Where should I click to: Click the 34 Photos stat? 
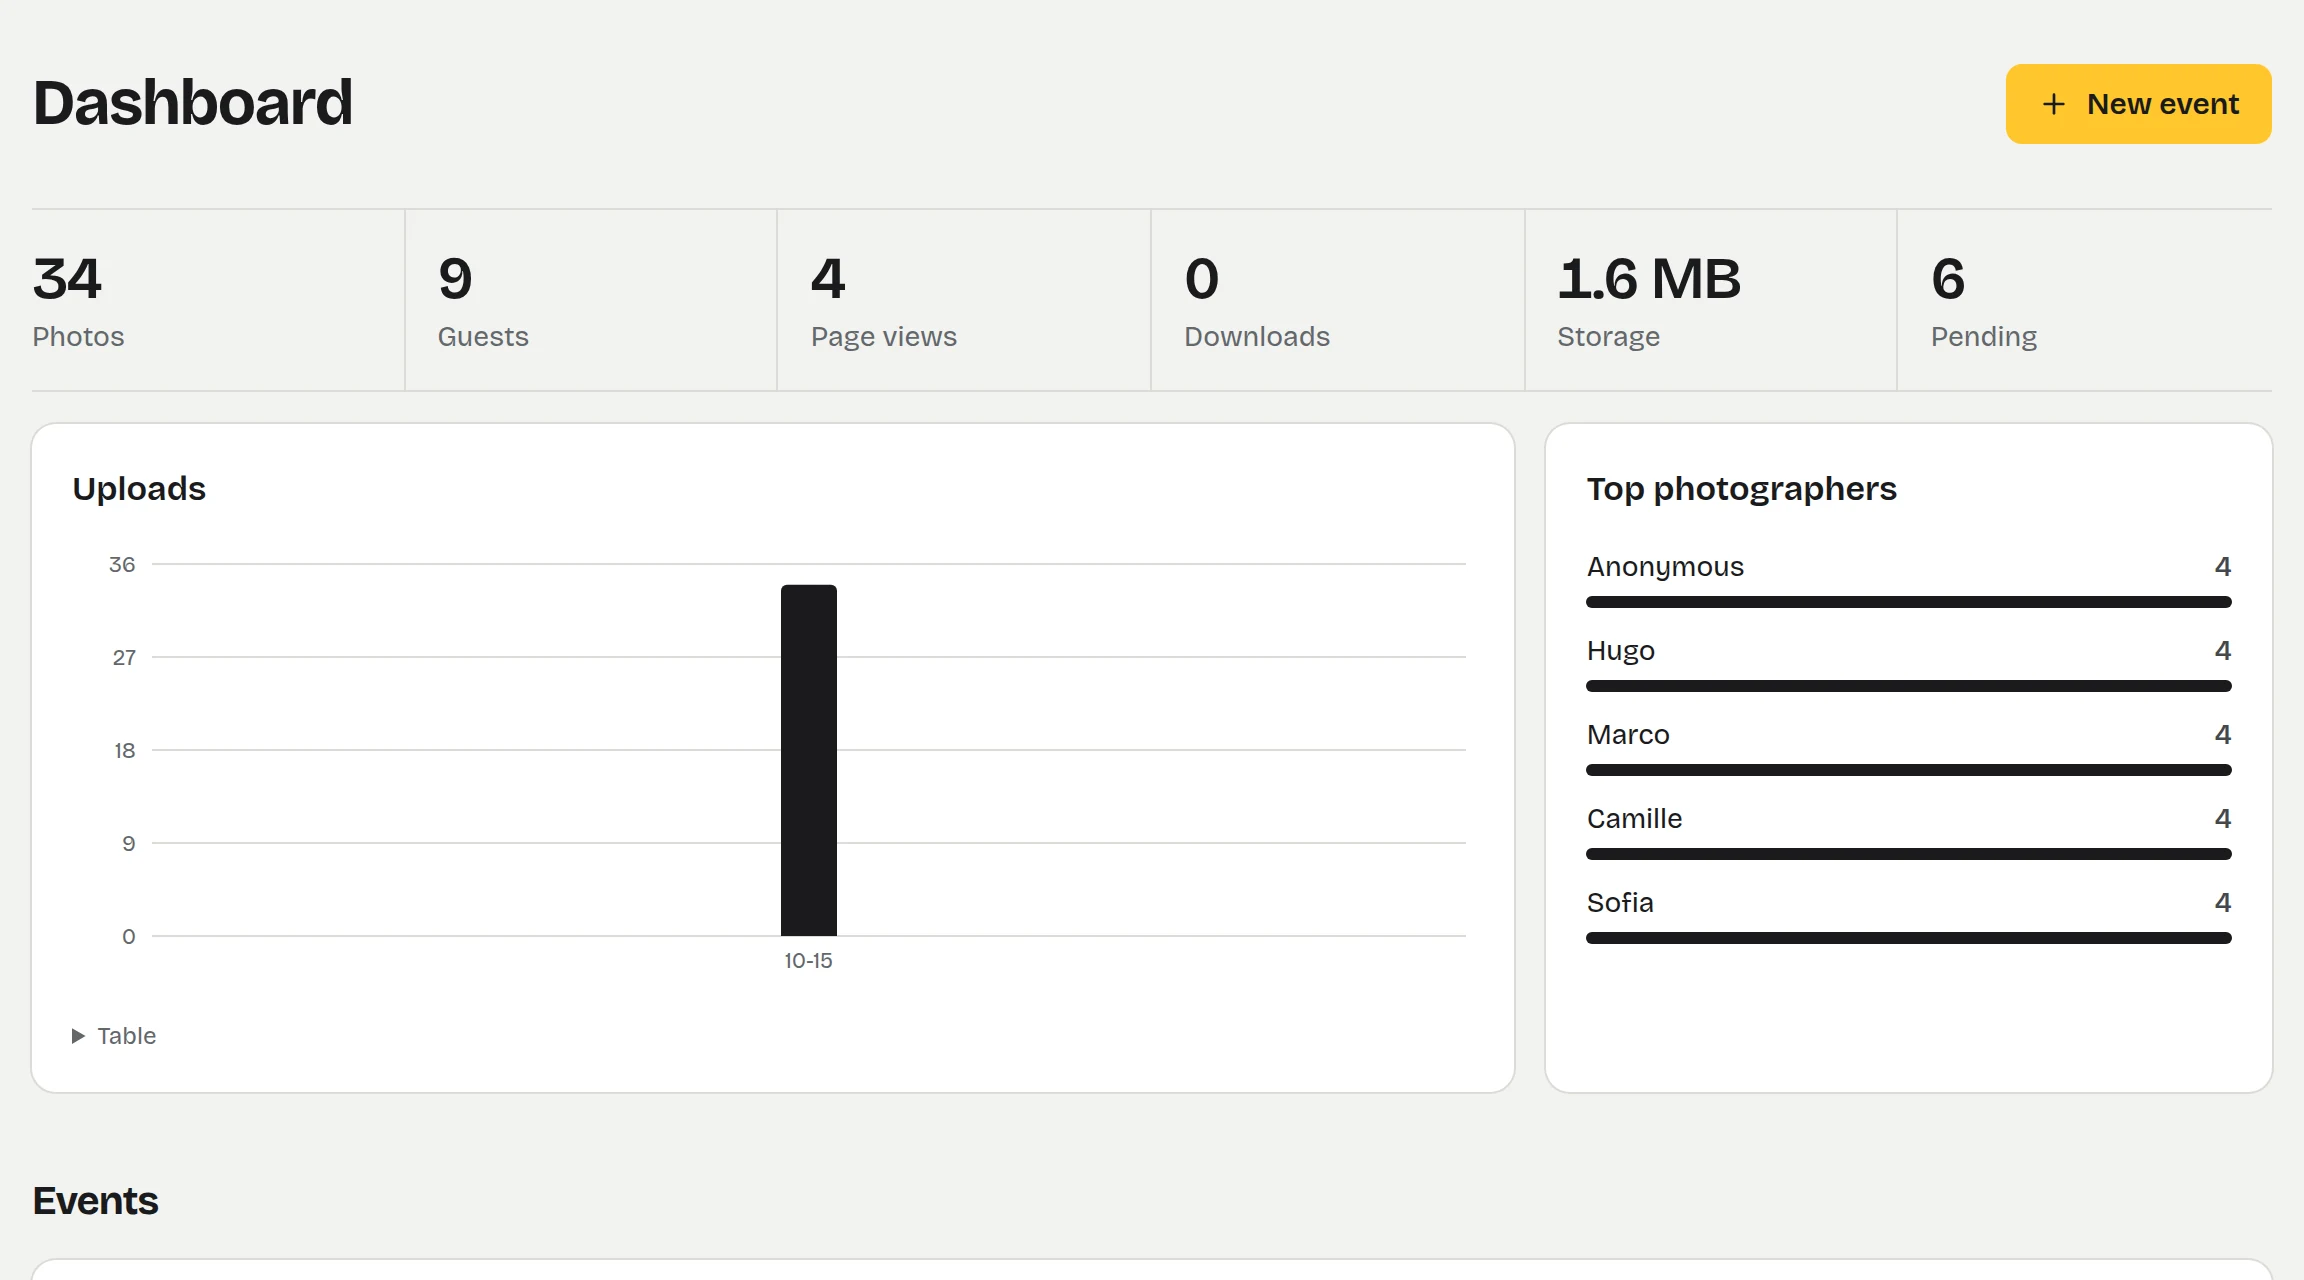pyautogui.click(x=218, y=300)
